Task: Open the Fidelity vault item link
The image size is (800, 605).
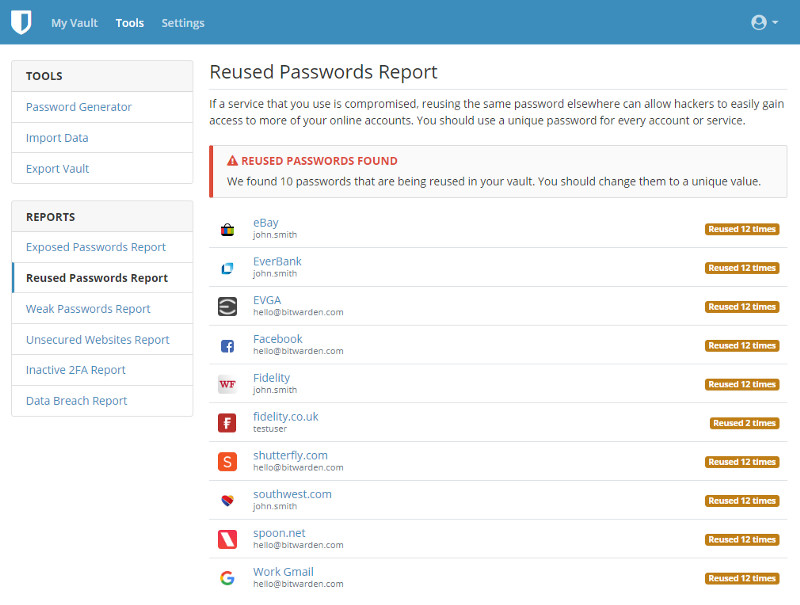Action: [271, 378]
